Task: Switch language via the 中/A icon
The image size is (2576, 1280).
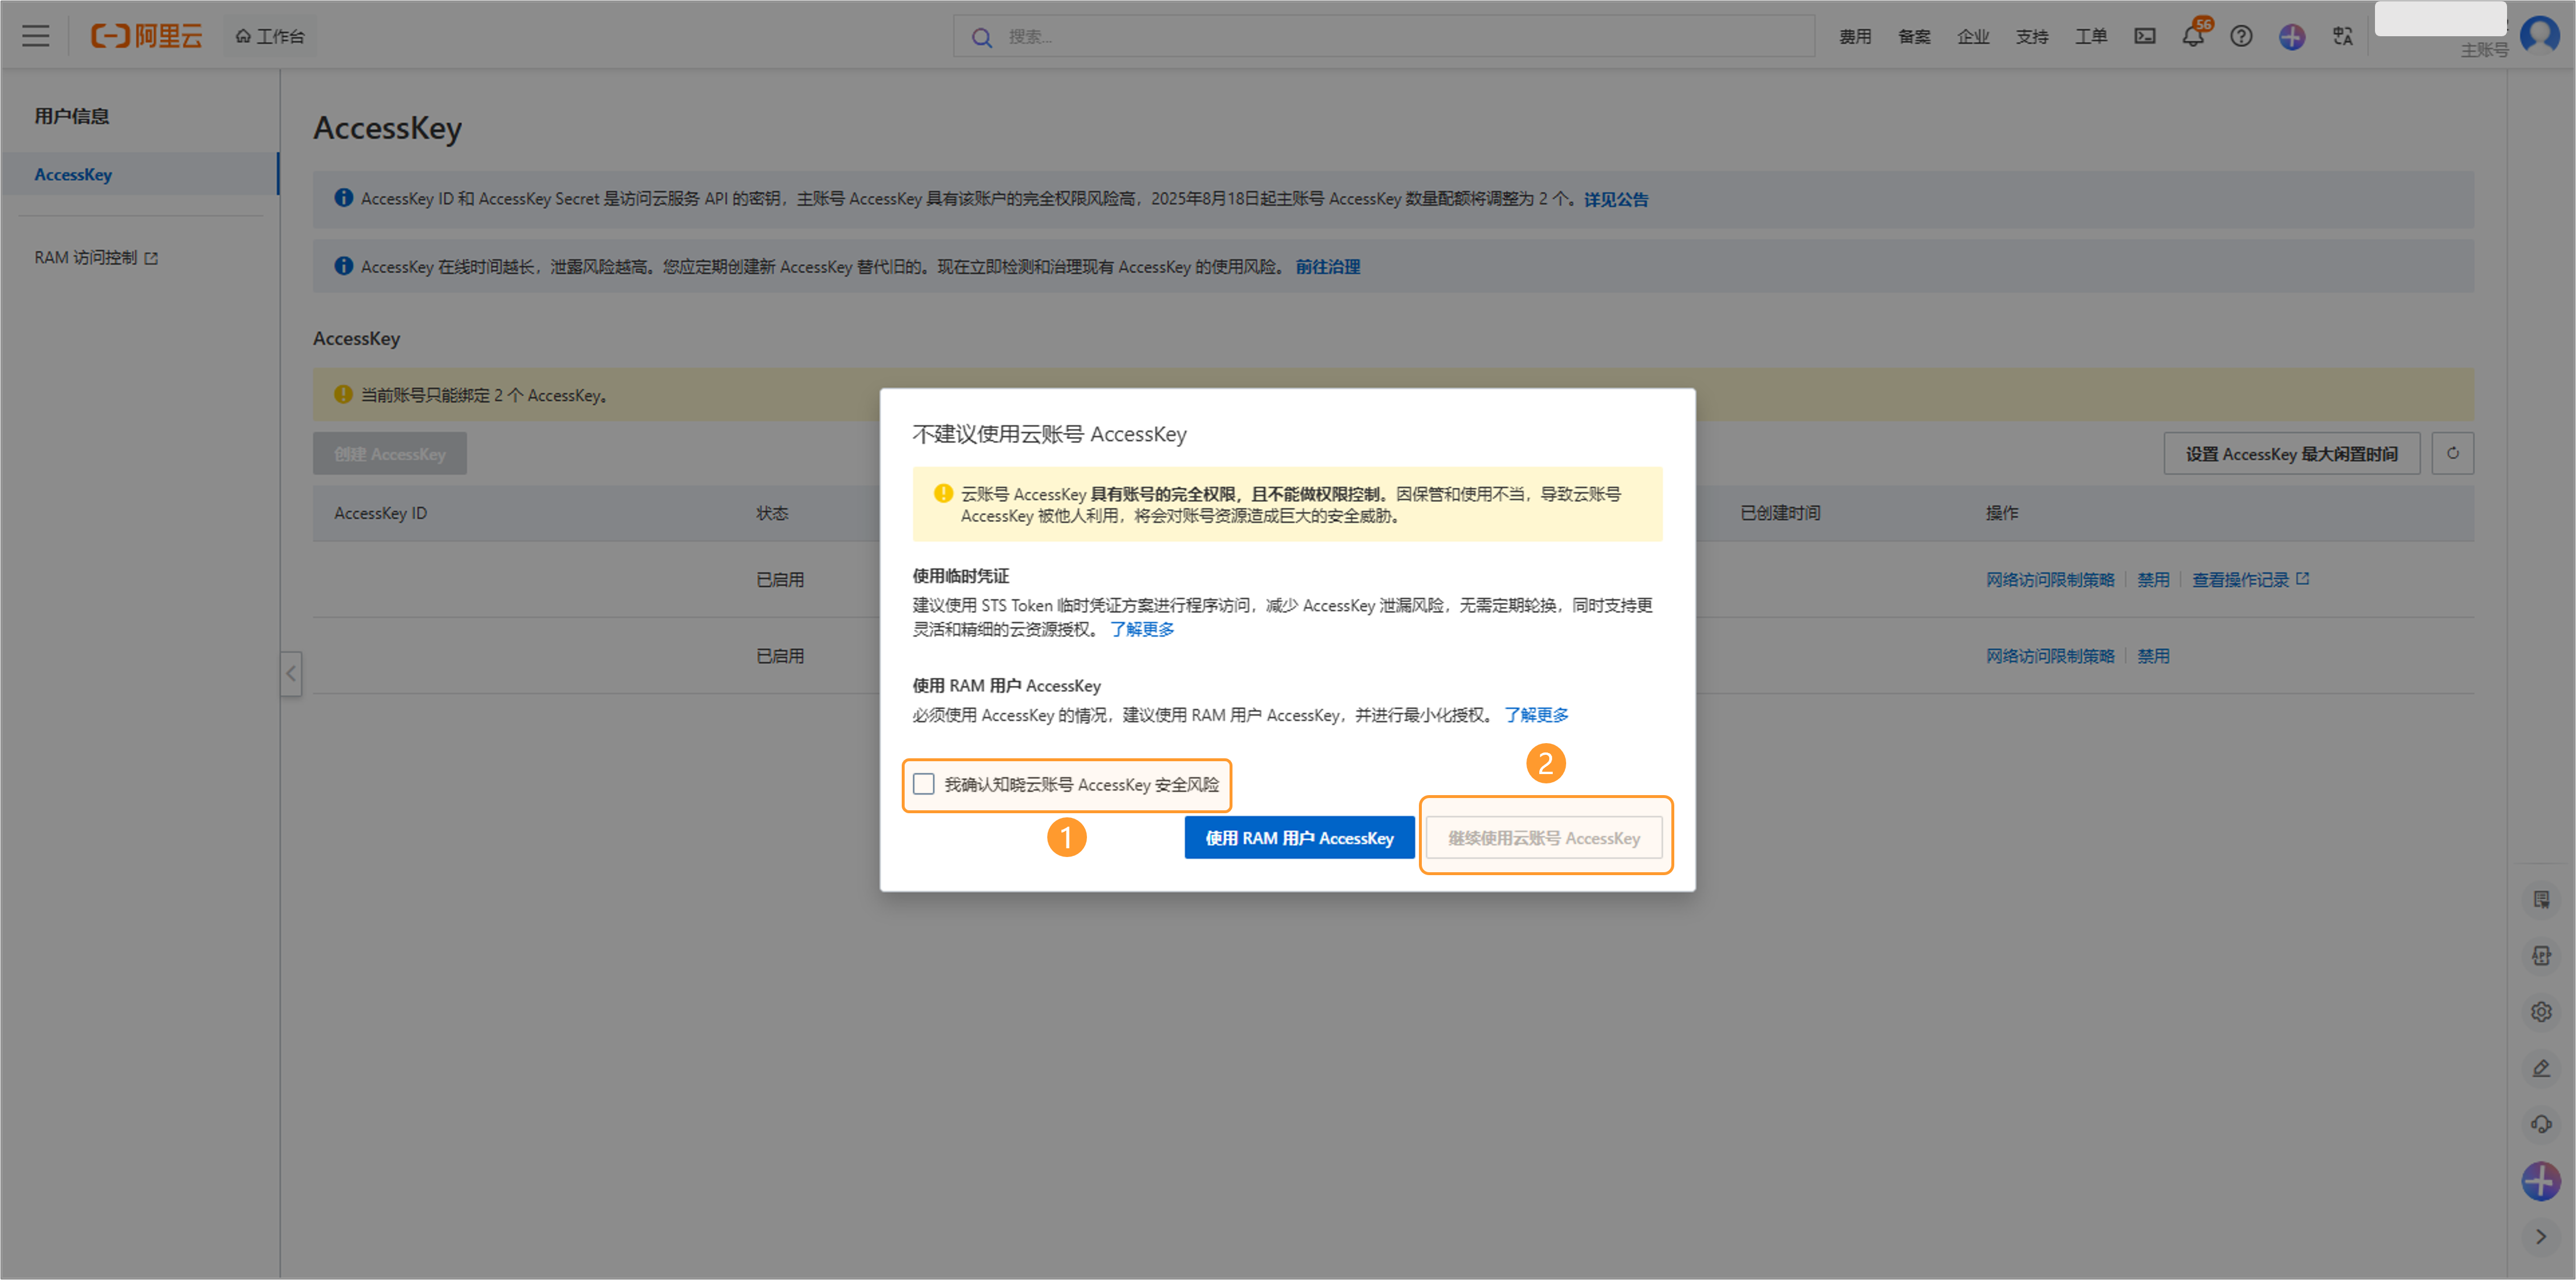Action: (2342, 37)
